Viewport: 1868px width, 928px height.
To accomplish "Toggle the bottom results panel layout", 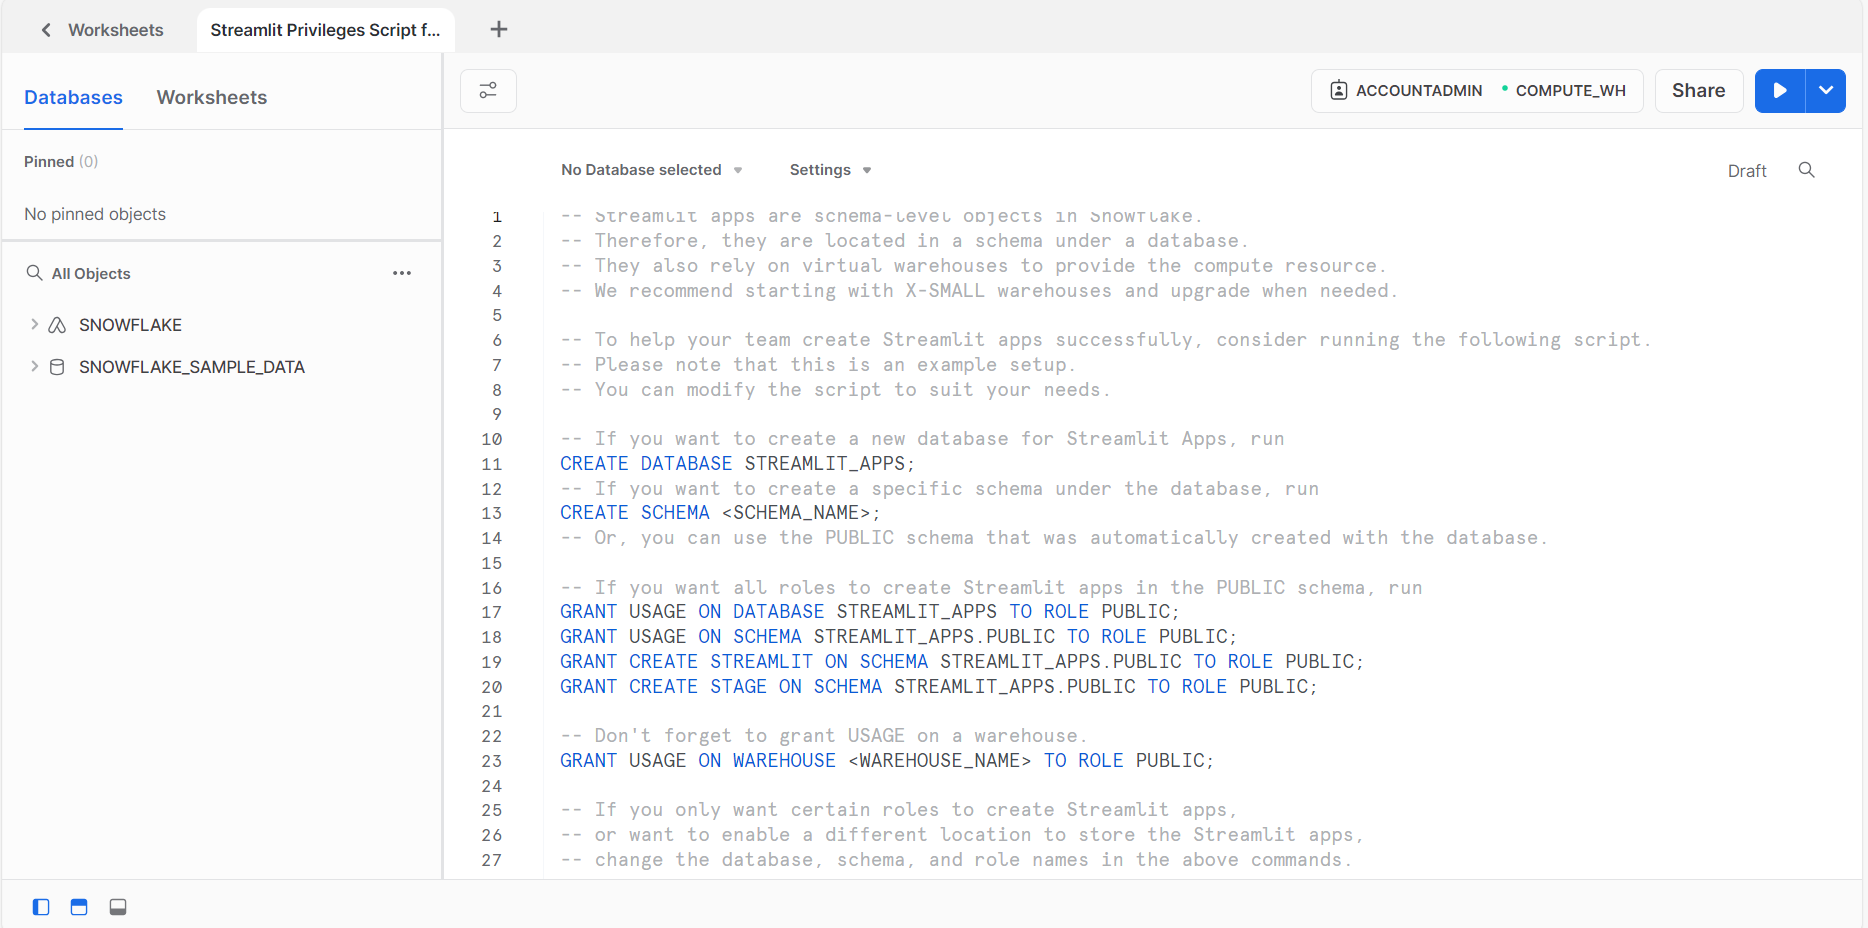I will (x=118, y=907).
